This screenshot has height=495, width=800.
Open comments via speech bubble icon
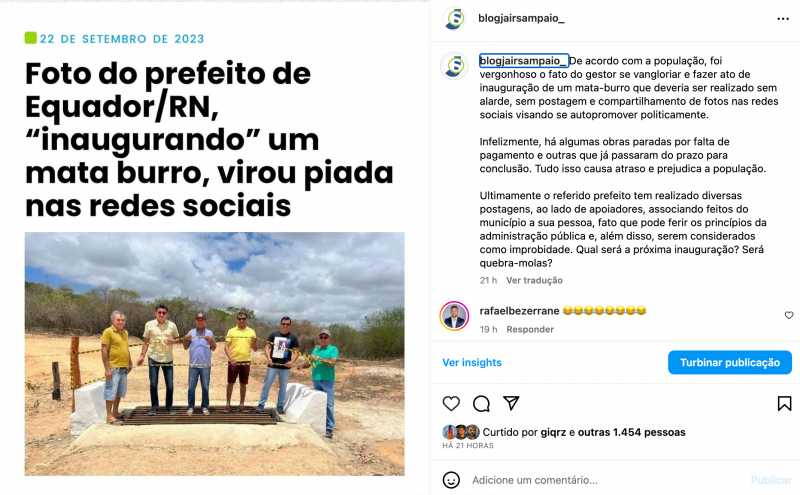481,404
